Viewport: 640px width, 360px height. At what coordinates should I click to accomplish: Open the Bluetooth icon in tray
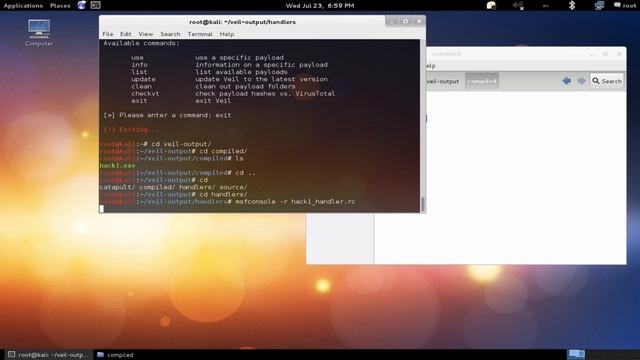click(571, 5)
